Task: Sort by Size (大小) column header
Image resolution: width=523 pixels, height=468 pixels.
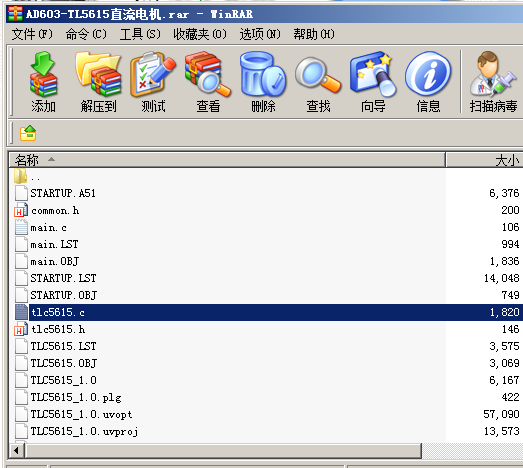Action: [x=485, y=160]
